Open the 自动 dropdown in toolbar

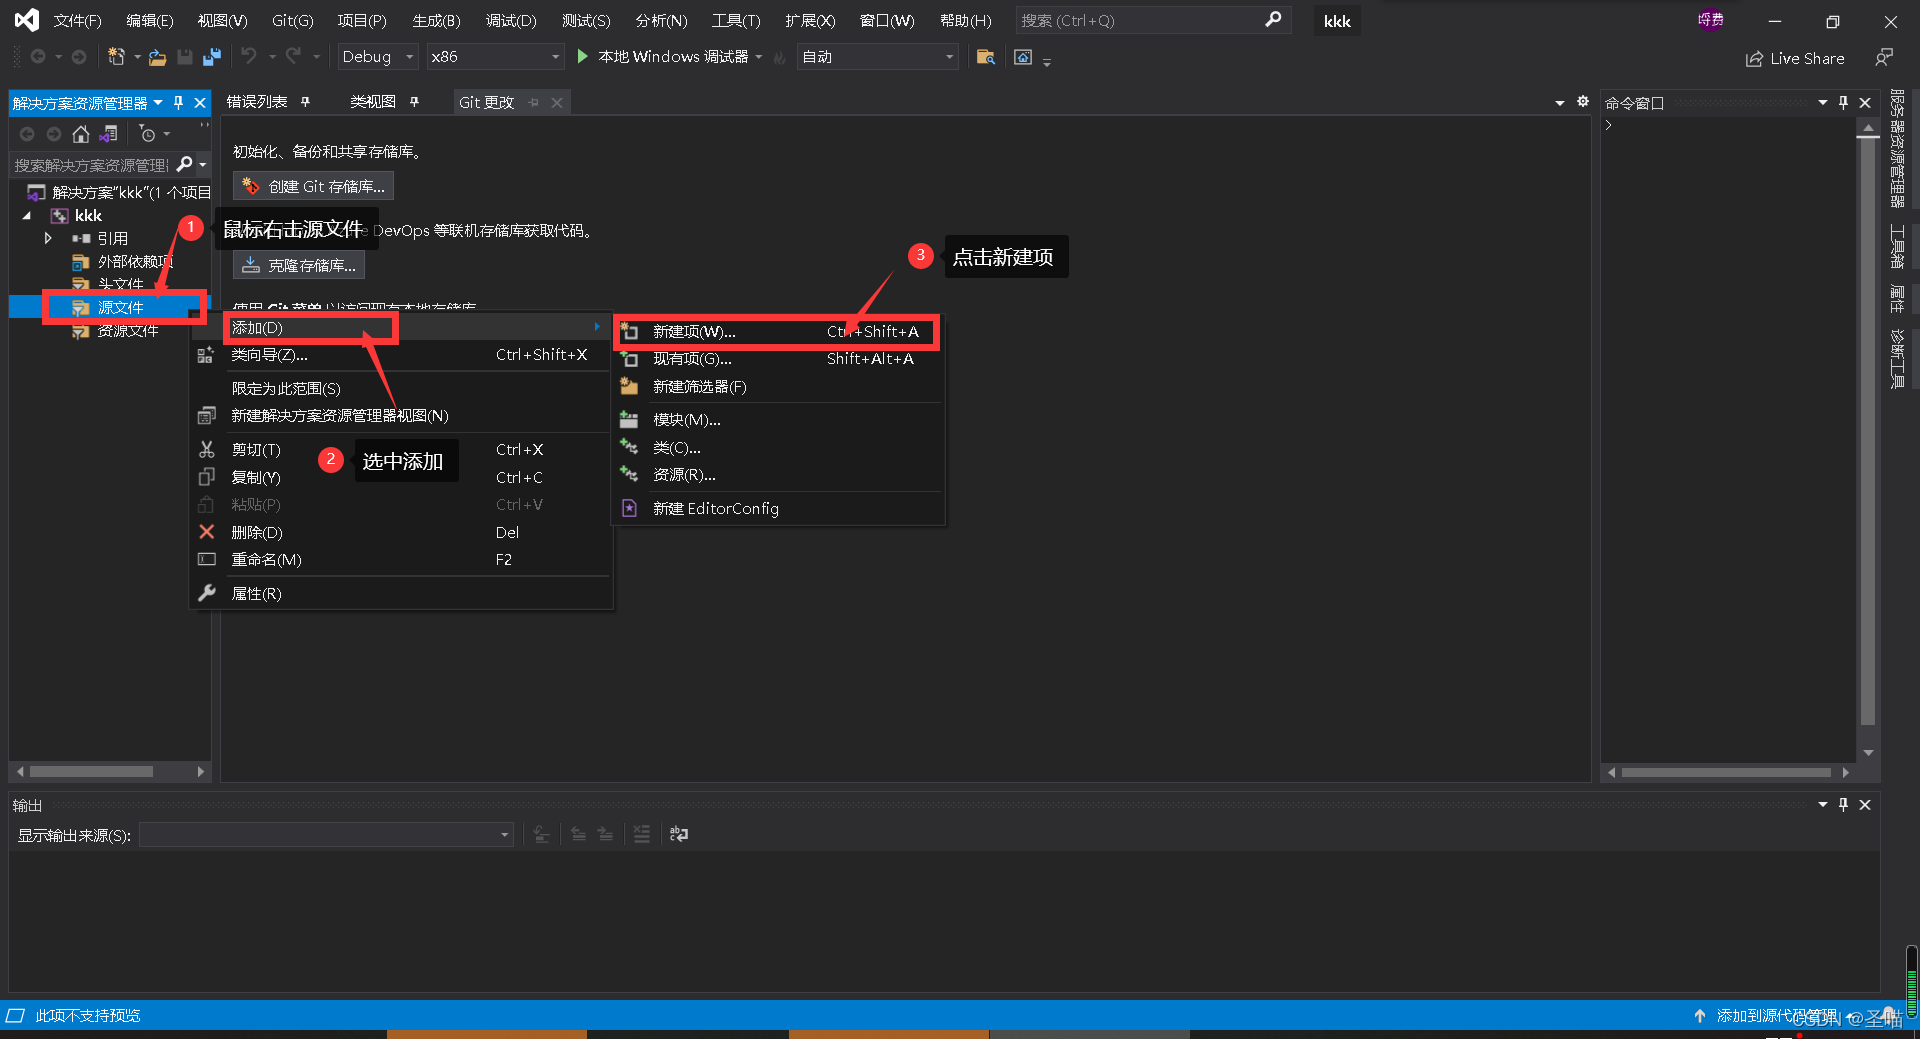(x=877, y=57)
